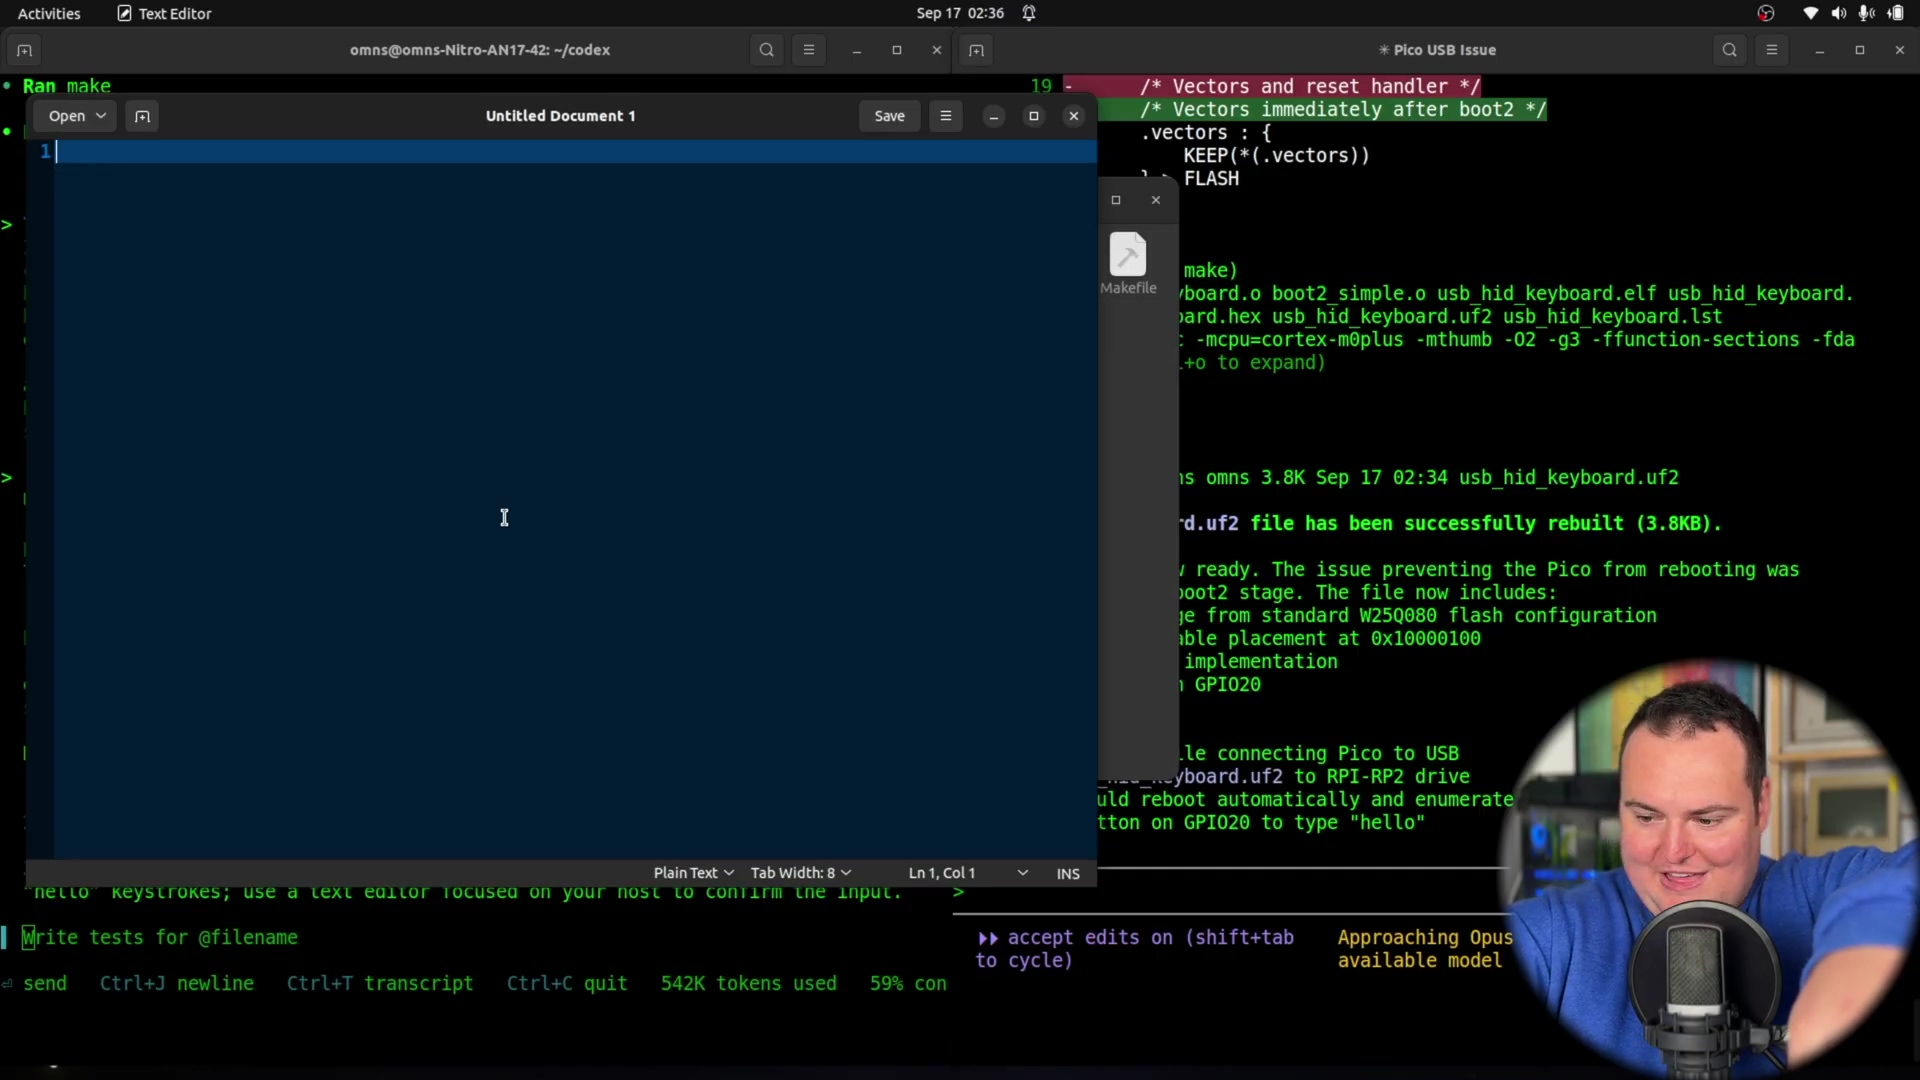Click the Open button in Text Editor

click(x=76, y=116)
